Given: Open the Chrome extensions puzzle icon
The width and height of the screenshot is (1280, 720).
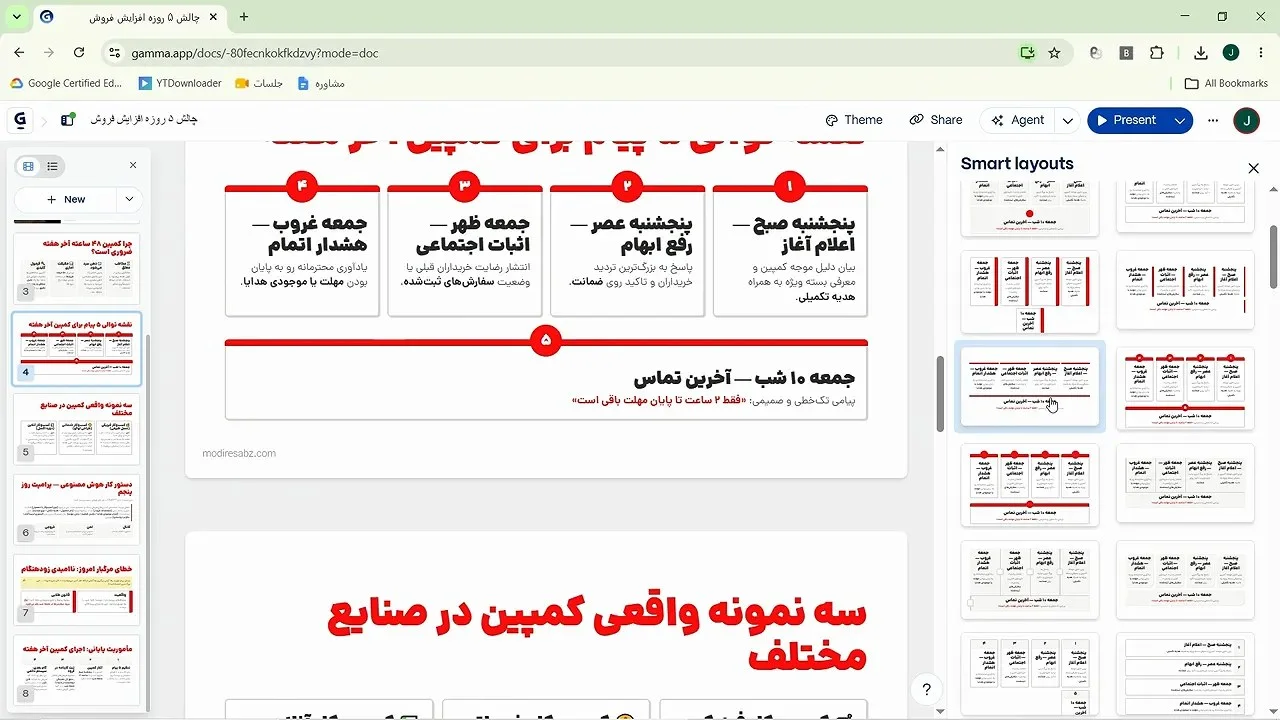Looking at the screenshot, I should click(x=1157, y=53).
